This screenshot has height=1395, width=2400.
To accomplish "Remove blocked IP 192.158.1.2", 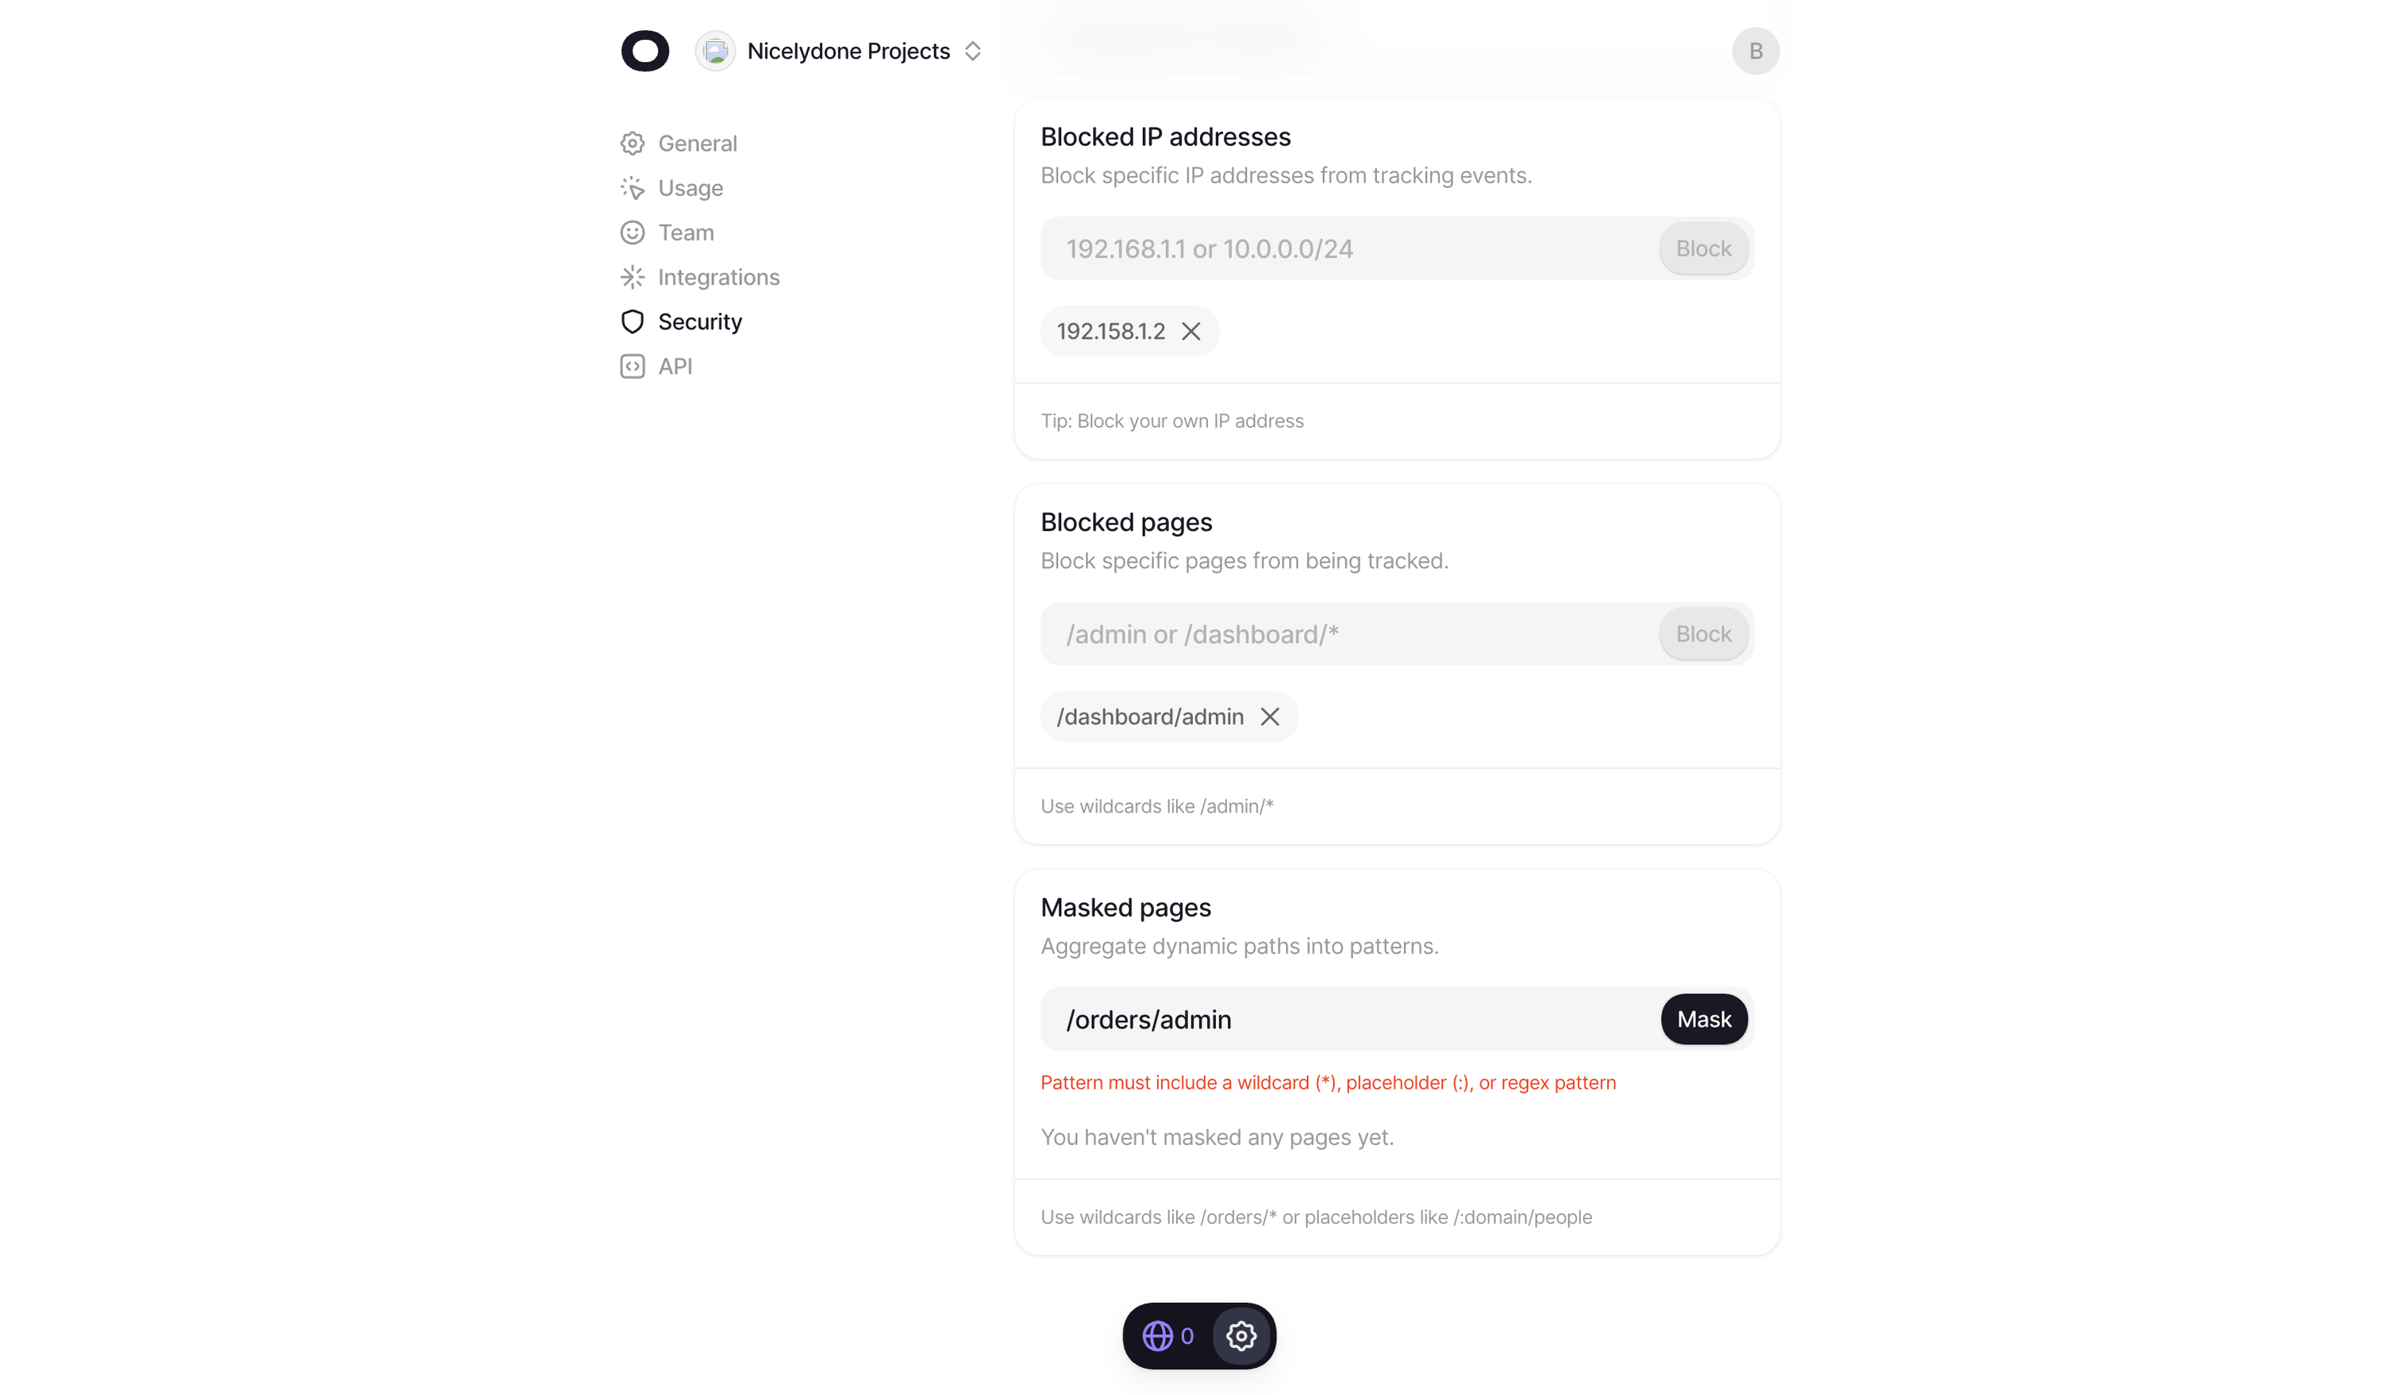I will (1190, 331).
